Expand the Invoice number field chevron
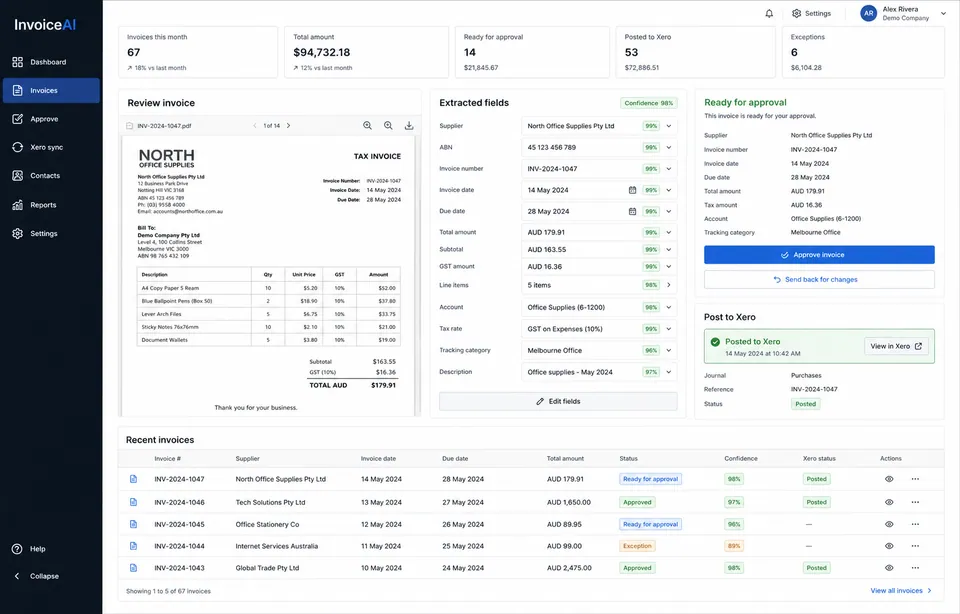This screenshot has width=960, height=614. (x=669, y=169)
